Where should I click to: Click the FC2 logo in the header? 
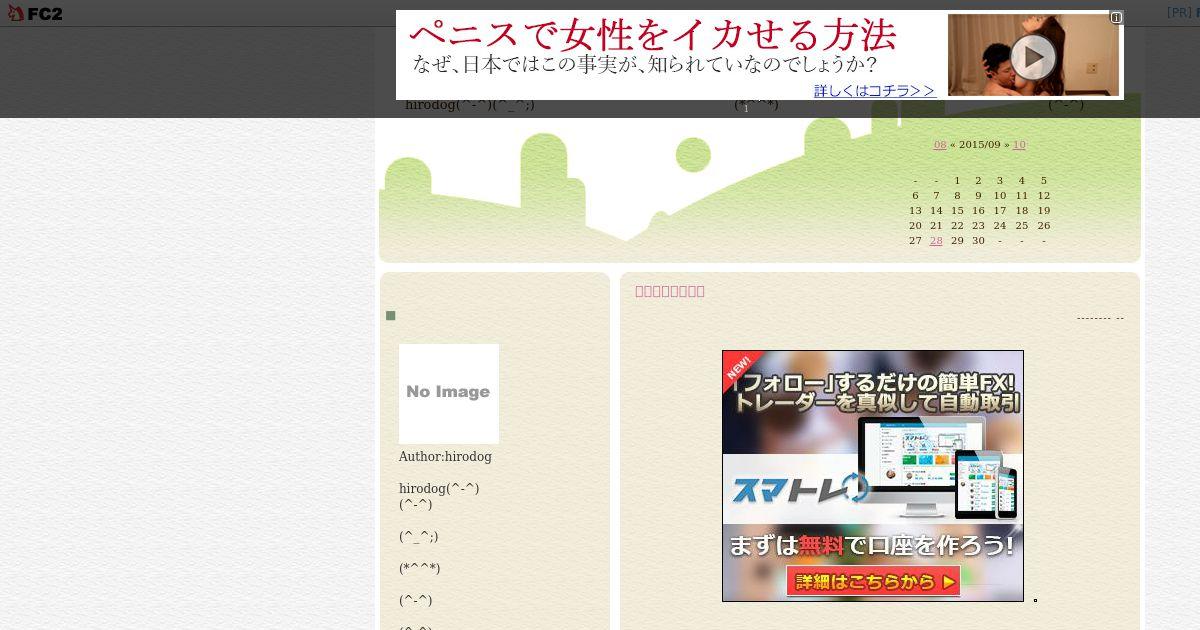35,13
